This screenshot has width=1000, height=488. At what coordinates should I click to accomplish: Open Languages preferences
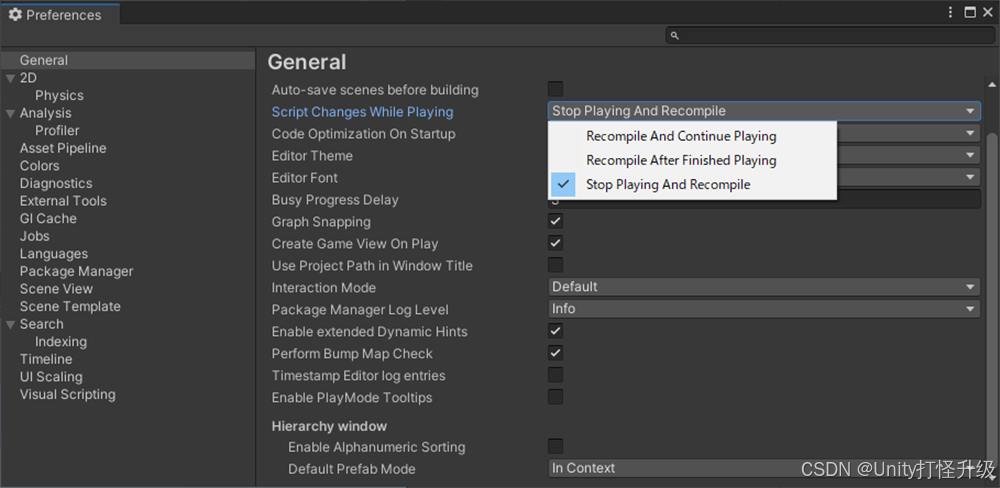(x=54, y=254)
